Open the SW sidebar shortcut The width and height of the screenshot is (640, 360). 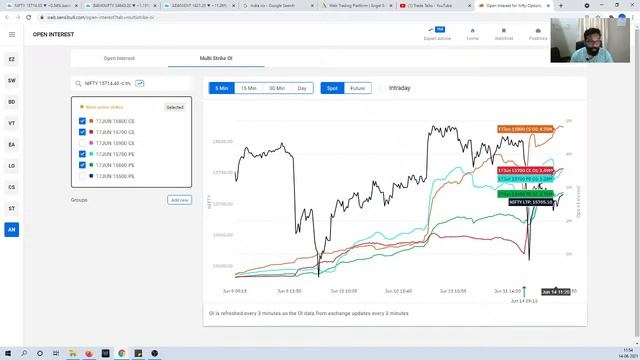tap(11, 80)
